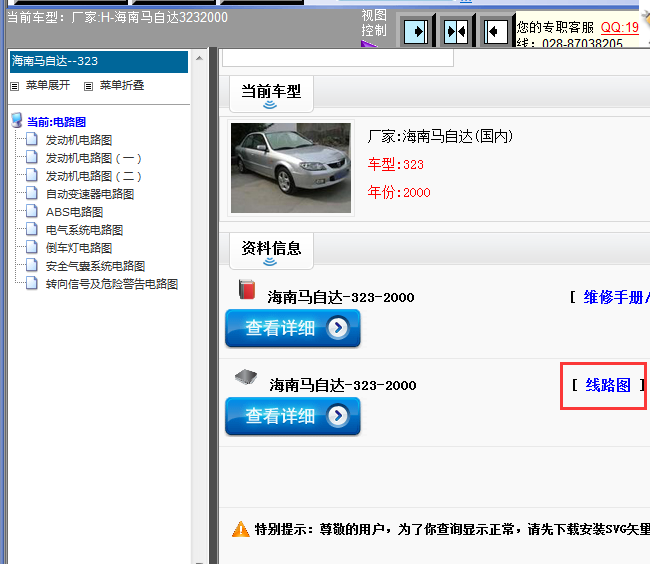Click document icon beside 电气系统电路图
This screenshot has width=650, height=564.
32,229
